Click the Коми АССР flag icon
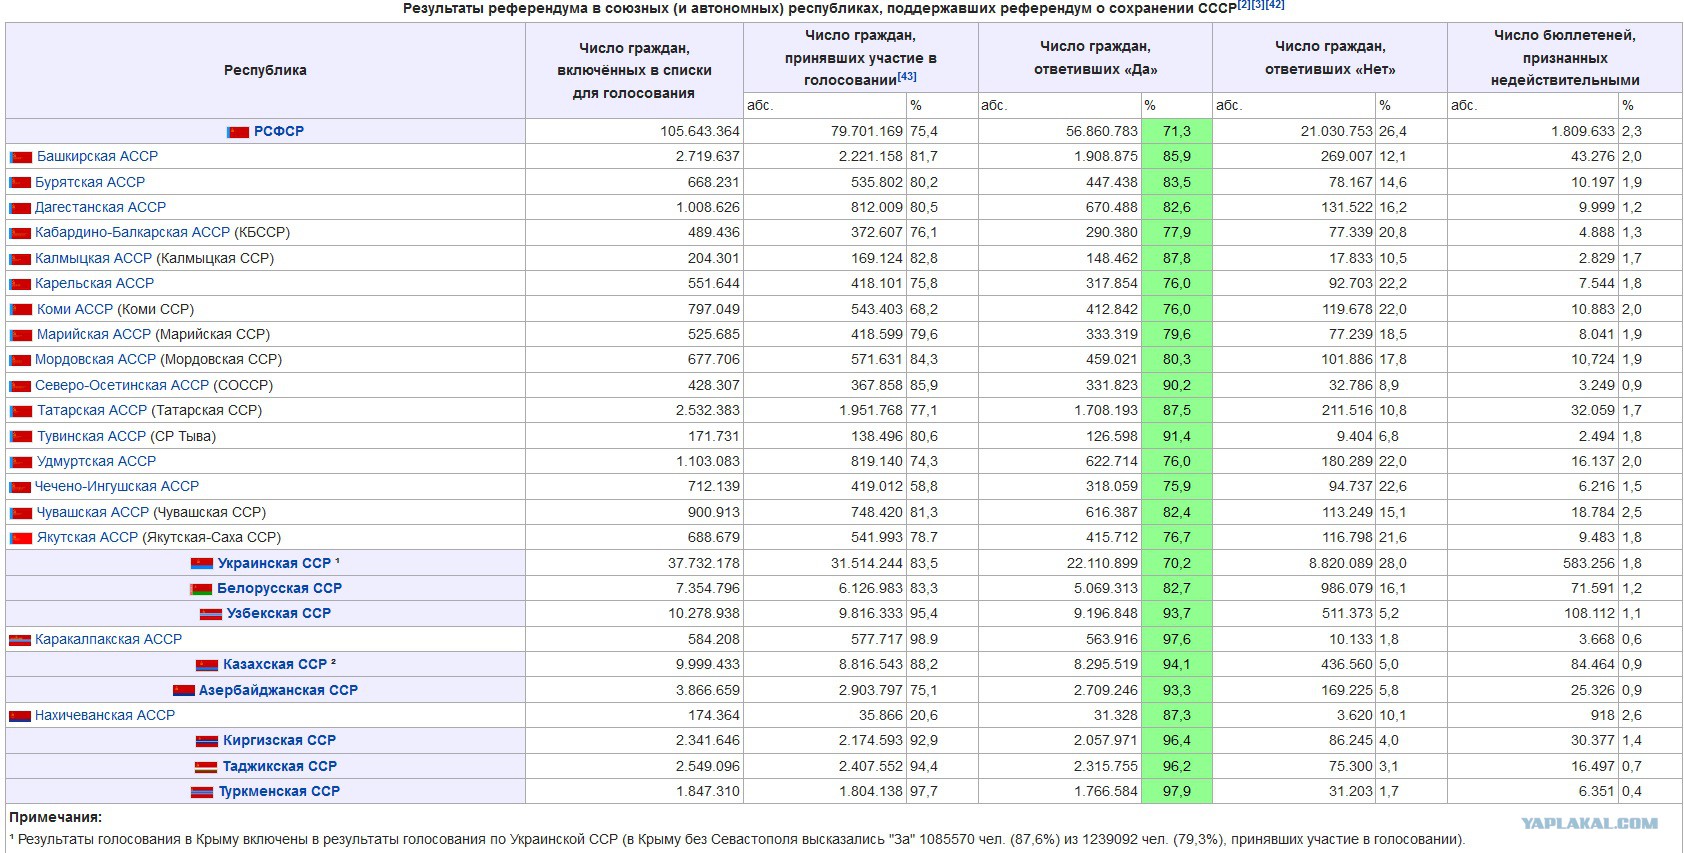Screen dimensions: 1684x853 (x=21, y=310)
